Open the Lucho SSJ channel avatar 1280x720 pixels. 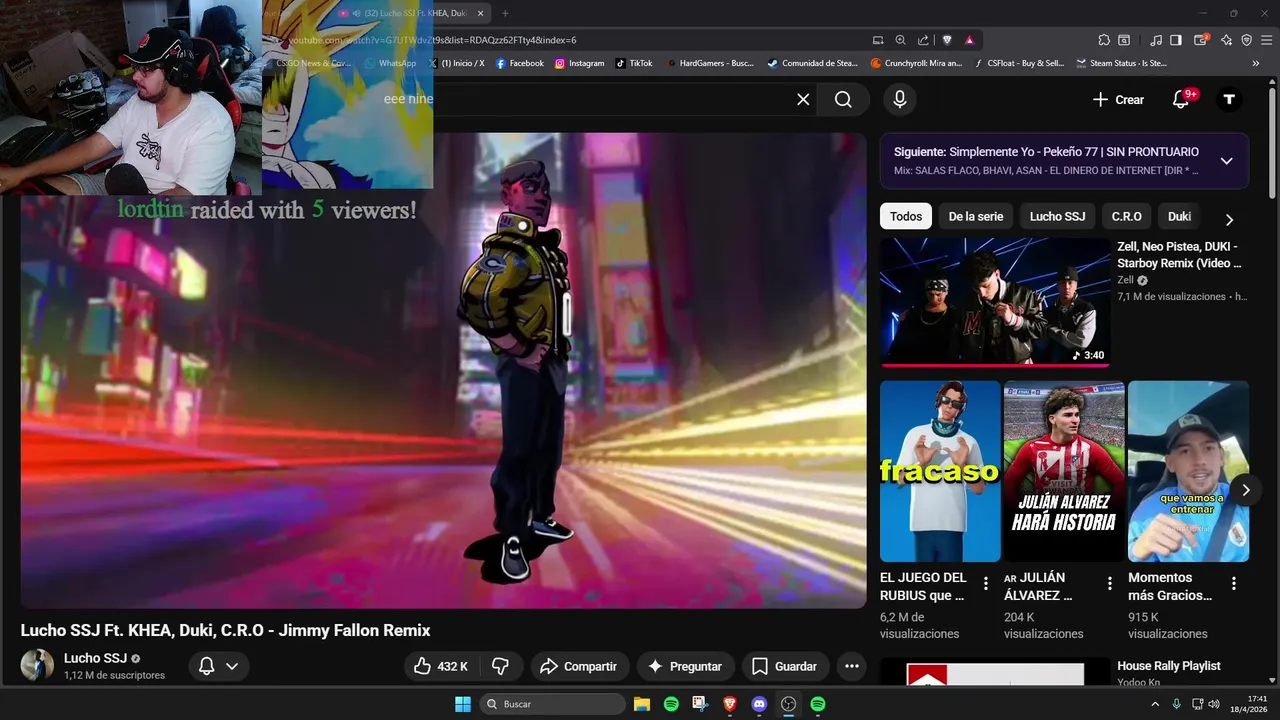37,665
